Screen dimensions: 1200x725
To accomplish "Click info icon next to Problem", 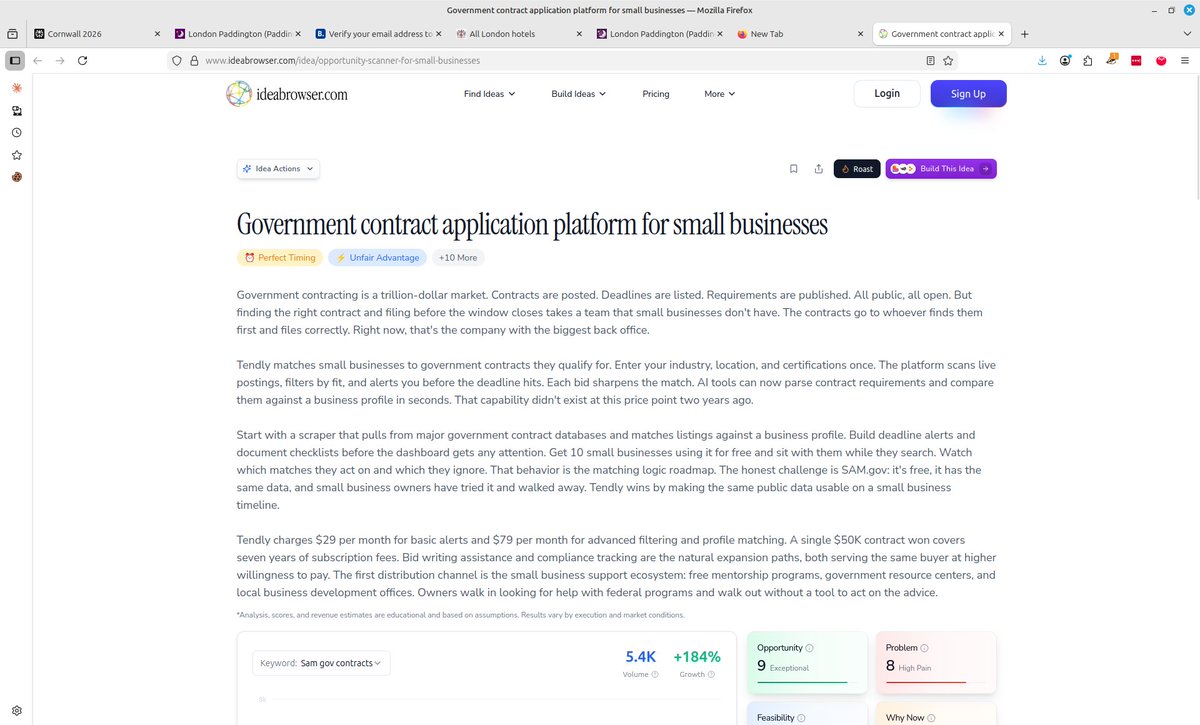I will 924,648.
